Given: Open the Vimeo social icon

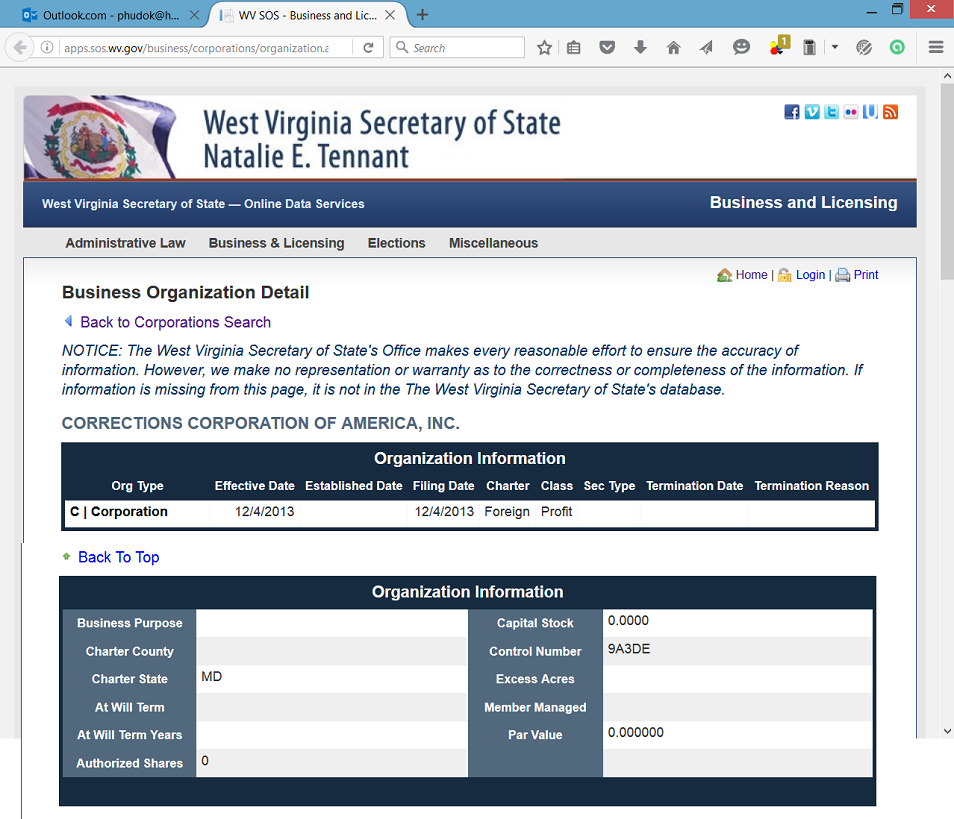Looking at the screenshot, I should pyautogui.click(x=812, y=112).
